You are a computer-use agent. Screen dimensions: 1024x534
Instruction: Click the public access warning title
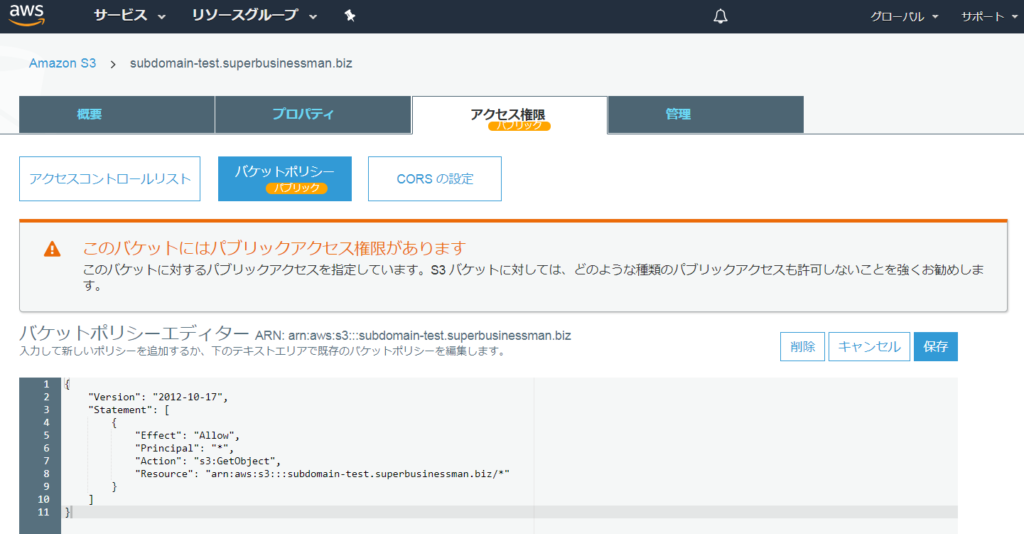click(x=274, y=248)
